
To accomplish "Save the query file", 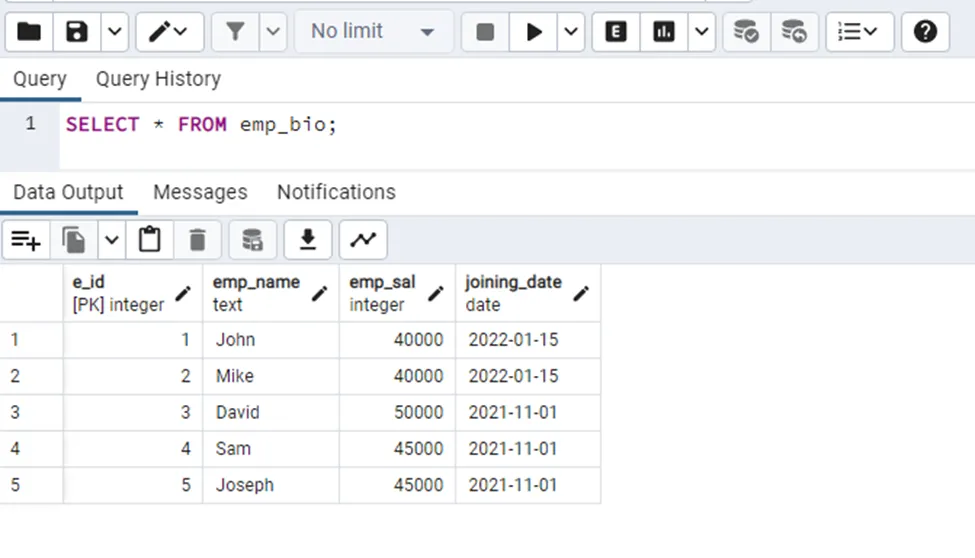I will [77, 32].
